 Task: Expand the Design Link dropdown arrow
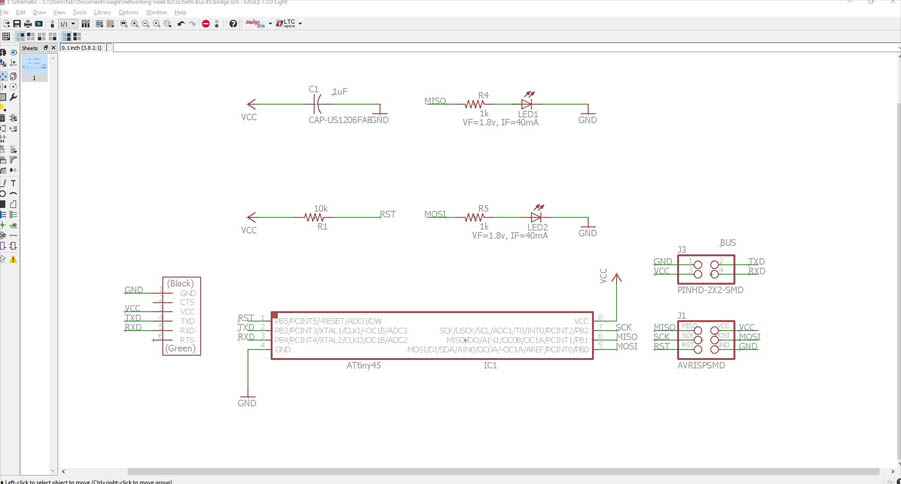270,24
